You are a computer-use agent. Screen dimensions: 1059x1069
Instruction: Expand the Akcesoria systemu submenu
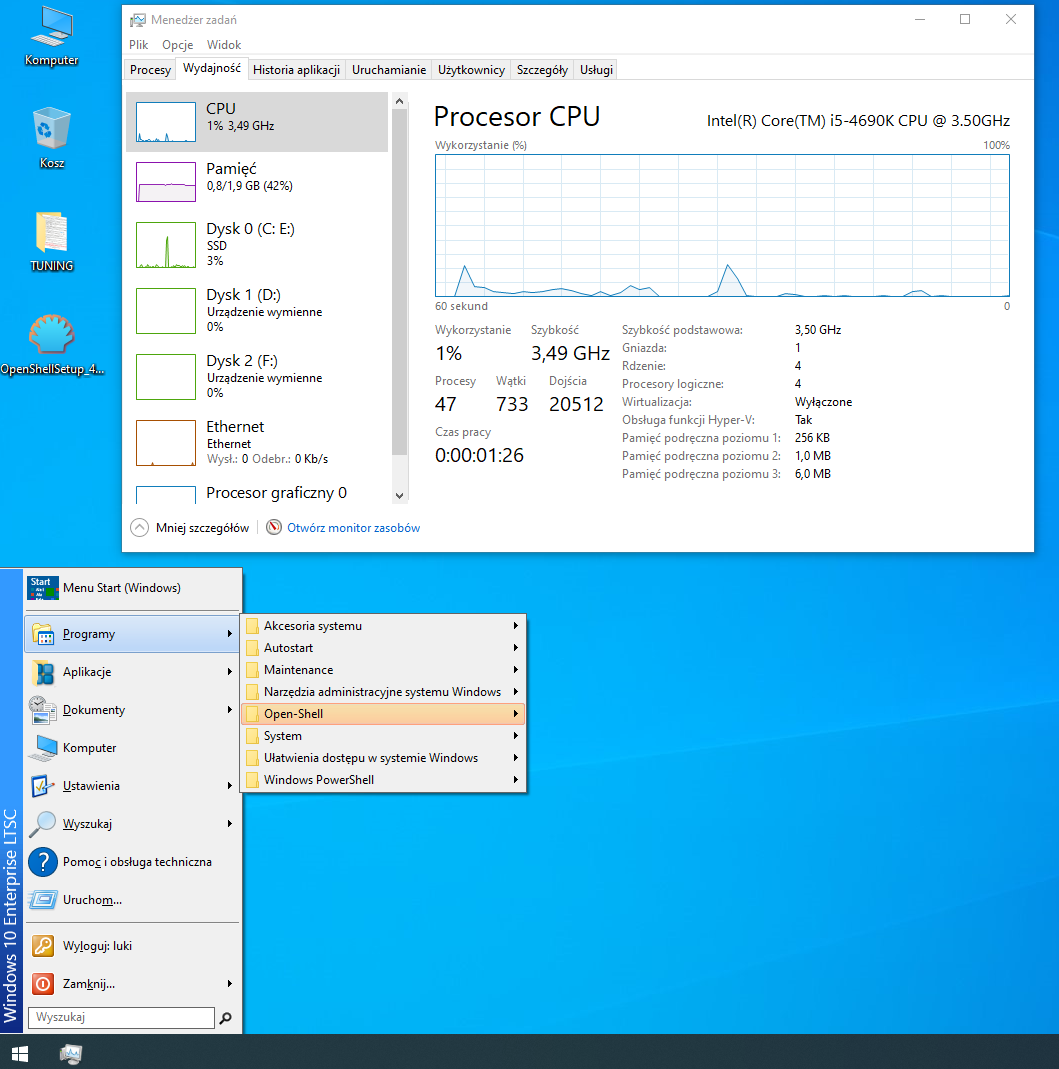516,626
